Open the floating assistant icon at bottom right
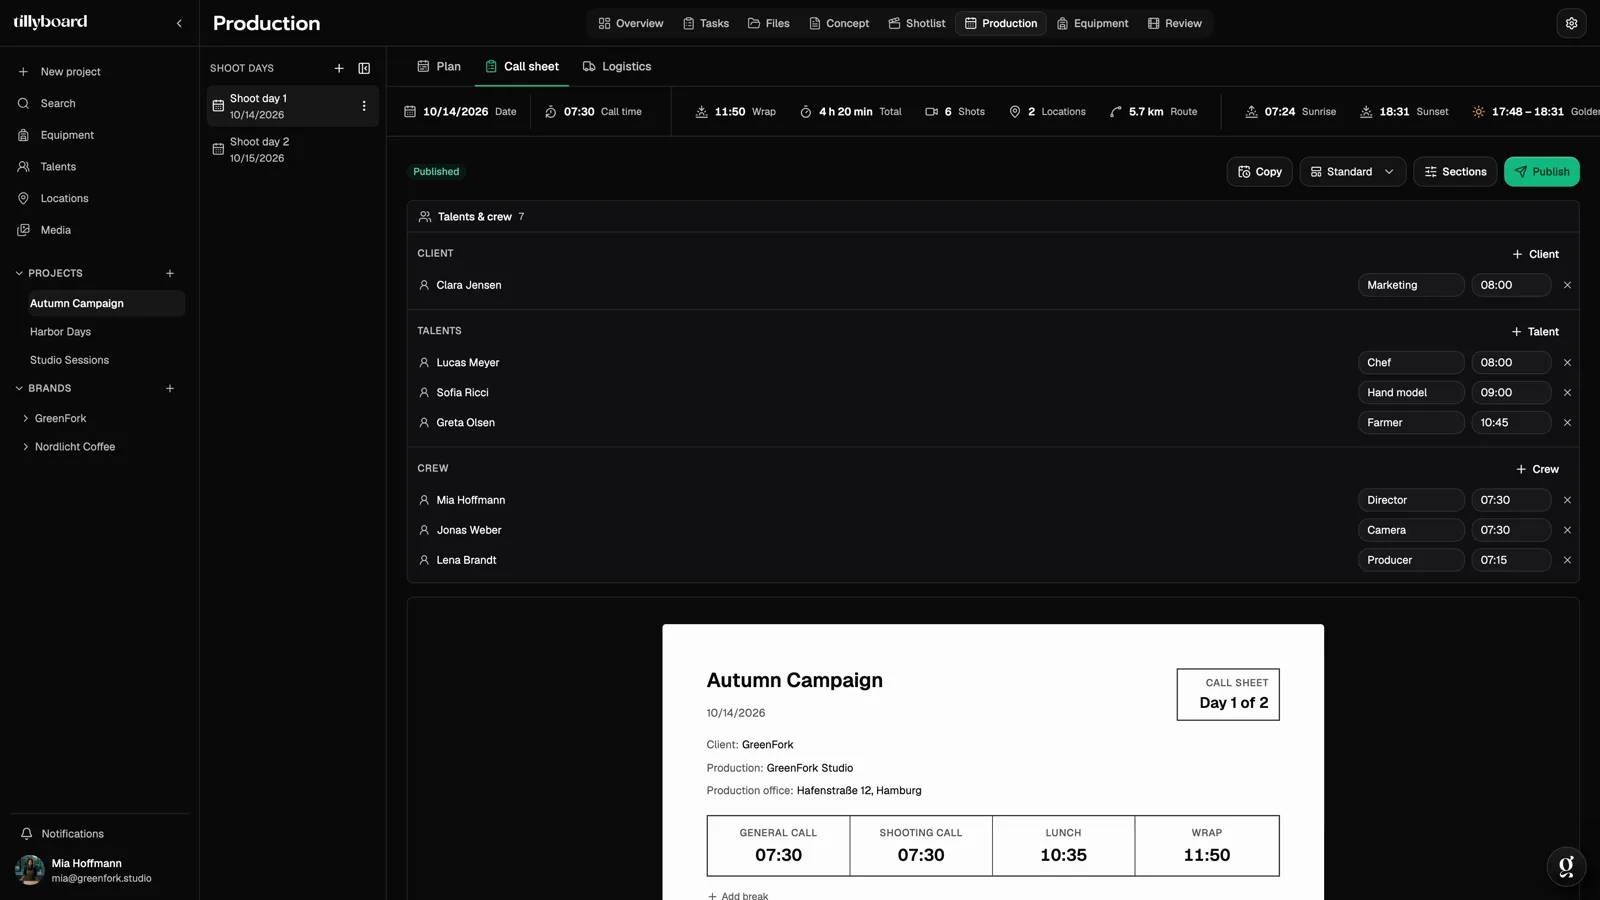Viewport: 1600px width, 900px height. [x=1566, y=866]
